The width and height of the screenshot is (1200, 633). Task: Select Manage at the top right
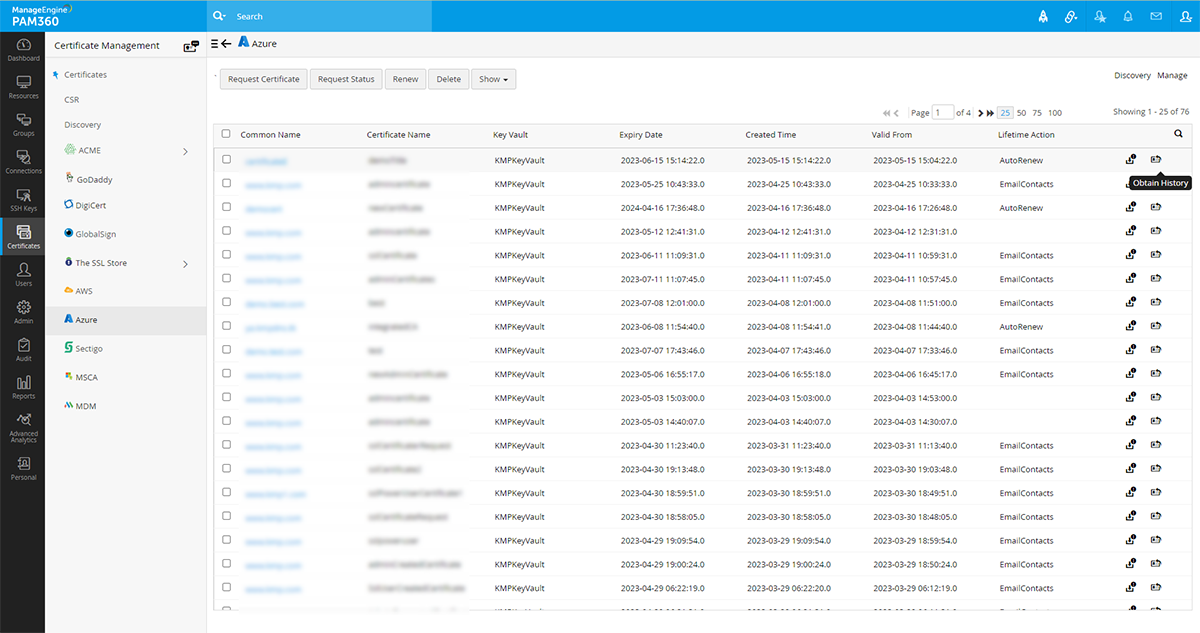(x=1172, y=74)
